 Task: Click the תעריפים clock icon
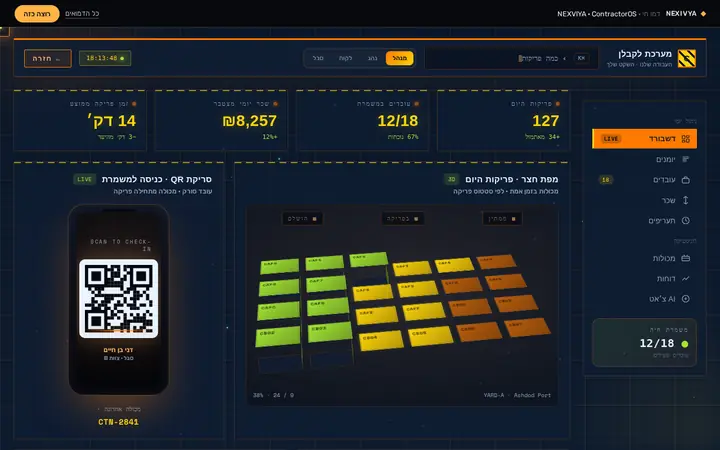(x=686, y=220)
